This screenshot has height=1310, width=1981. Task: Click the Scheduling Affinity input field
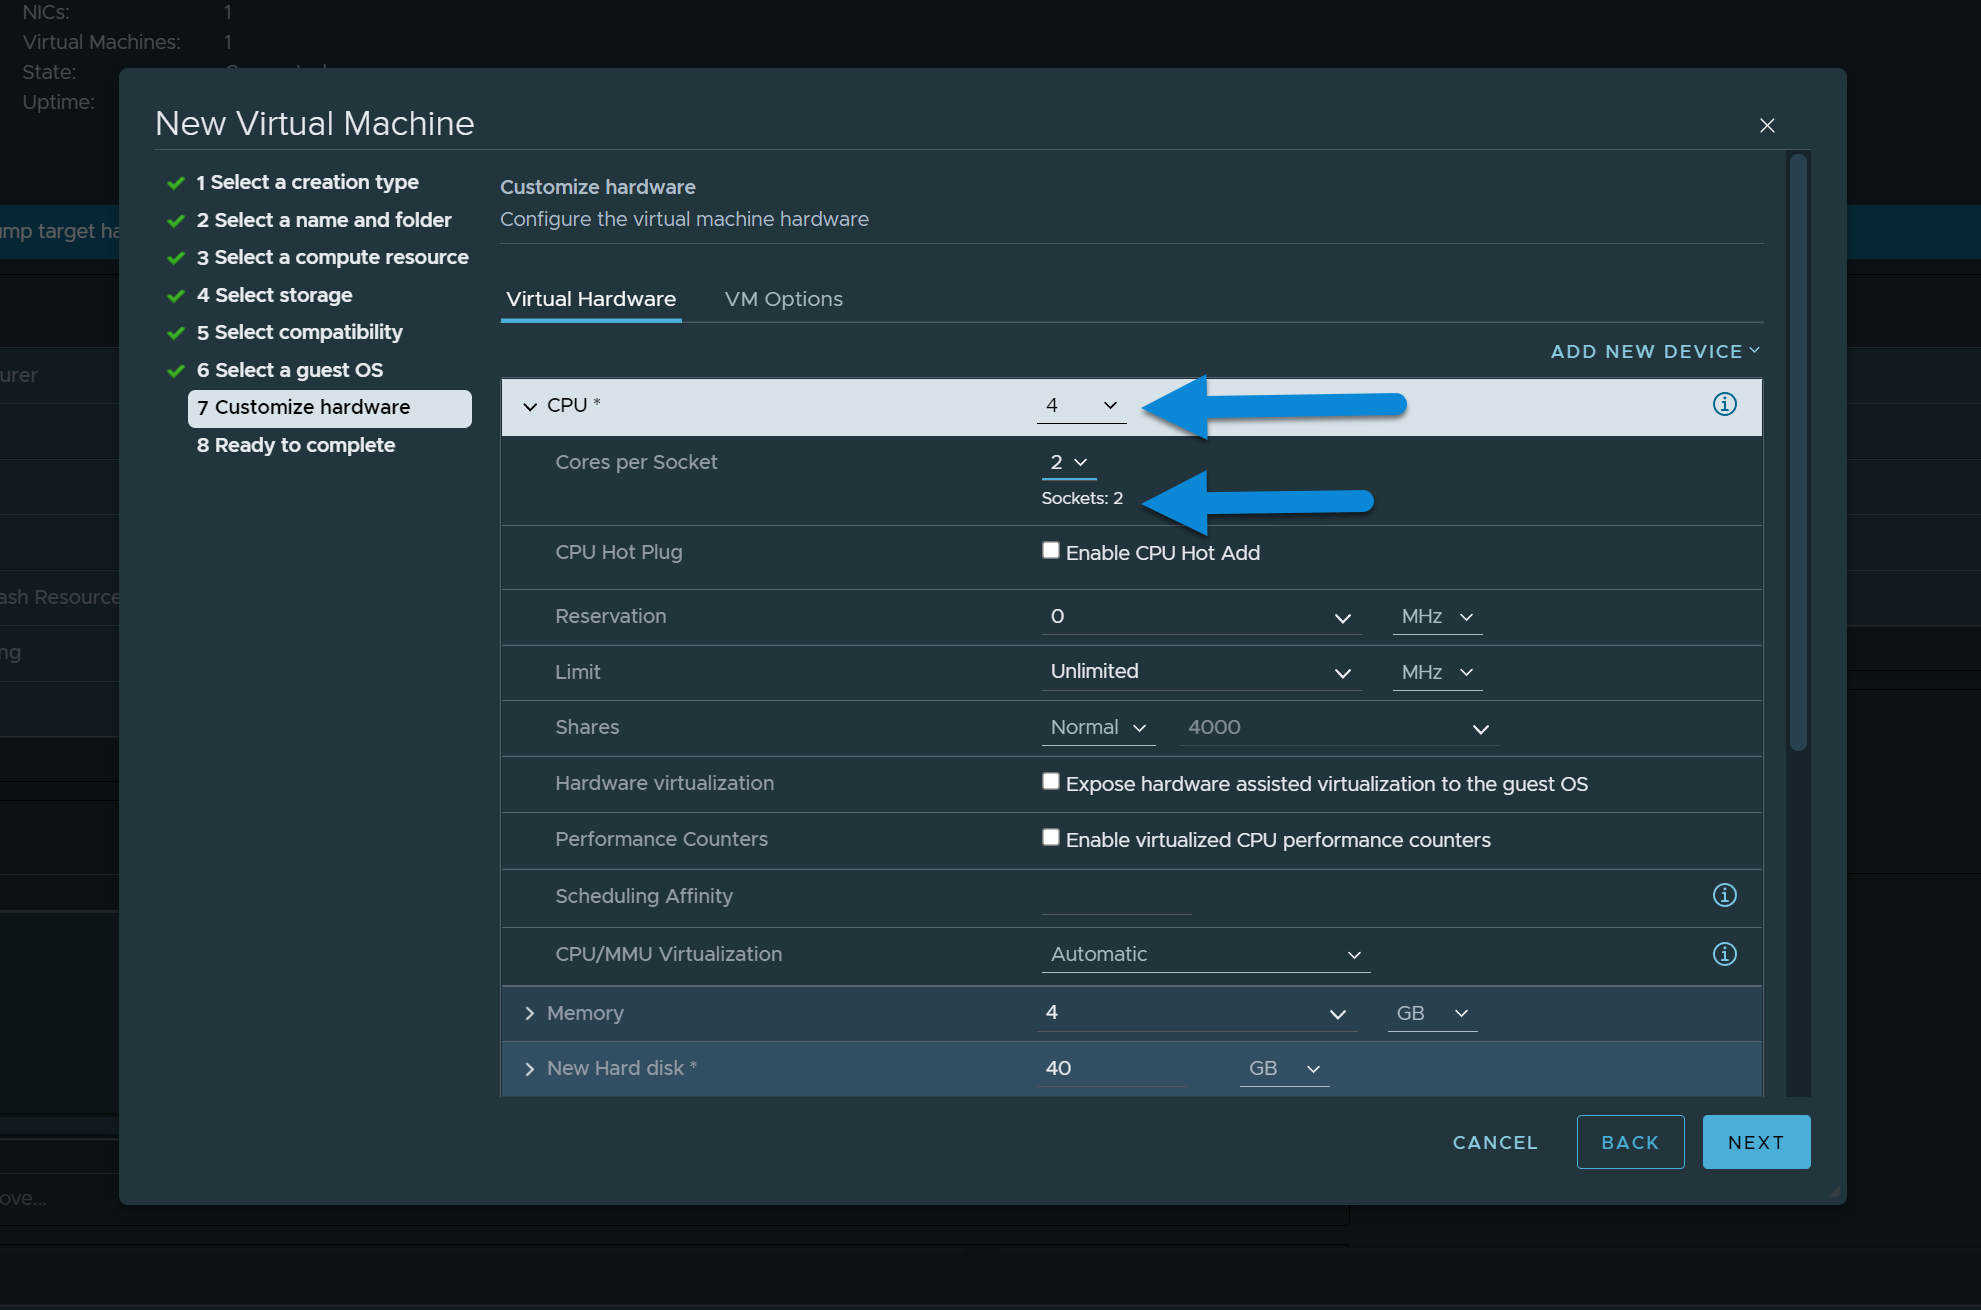point(1116,897)
